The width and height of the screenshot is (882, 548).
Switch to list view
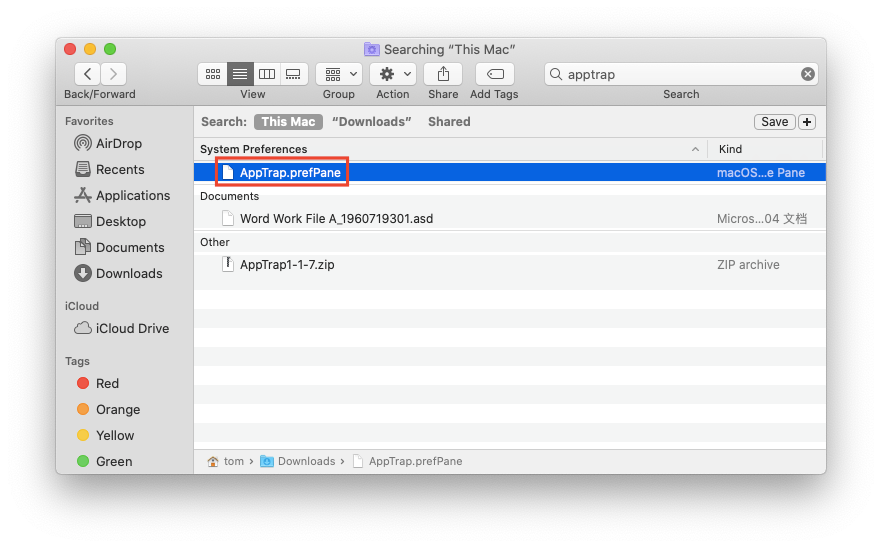240,74
